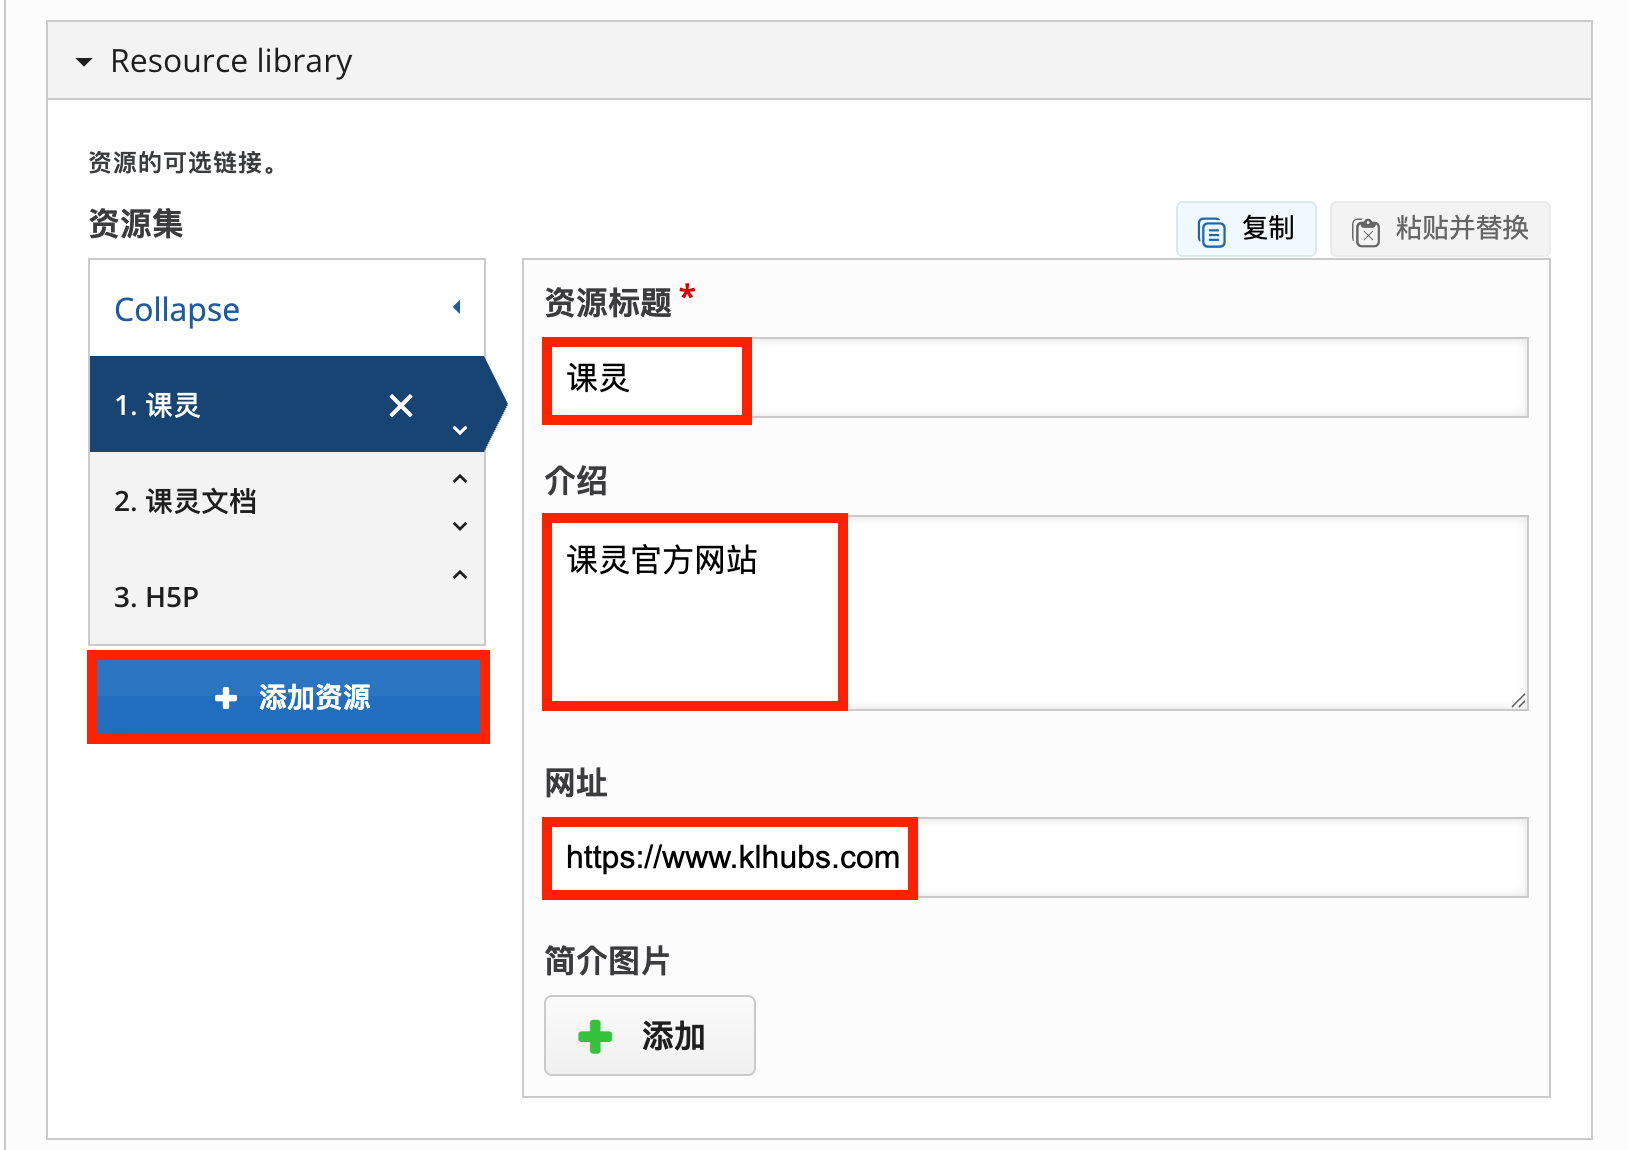The height and width of the screenshot is (1150, 1648).
Task: Remove the 课灵 resource with X icon
Action: [401, 405]
